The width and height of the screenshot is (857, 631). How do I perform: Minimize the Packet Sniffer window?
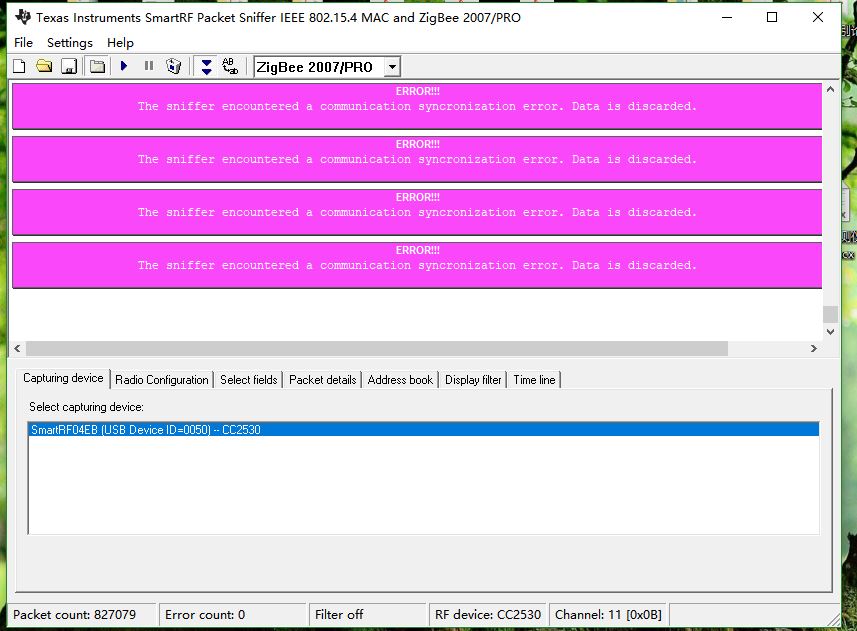[x=727, y=17]
